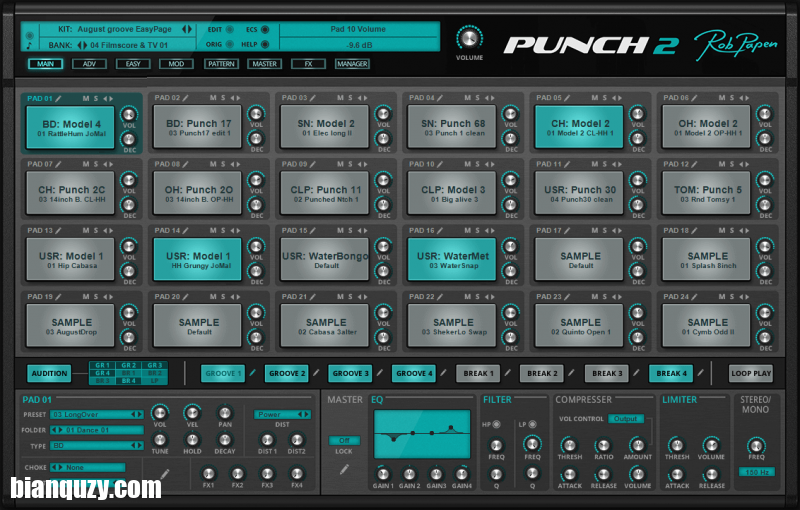Solo PAD 13 using the S toggle
Viewport: 800px width, 510px height.
pyautogui.click(x=95, y=231)
